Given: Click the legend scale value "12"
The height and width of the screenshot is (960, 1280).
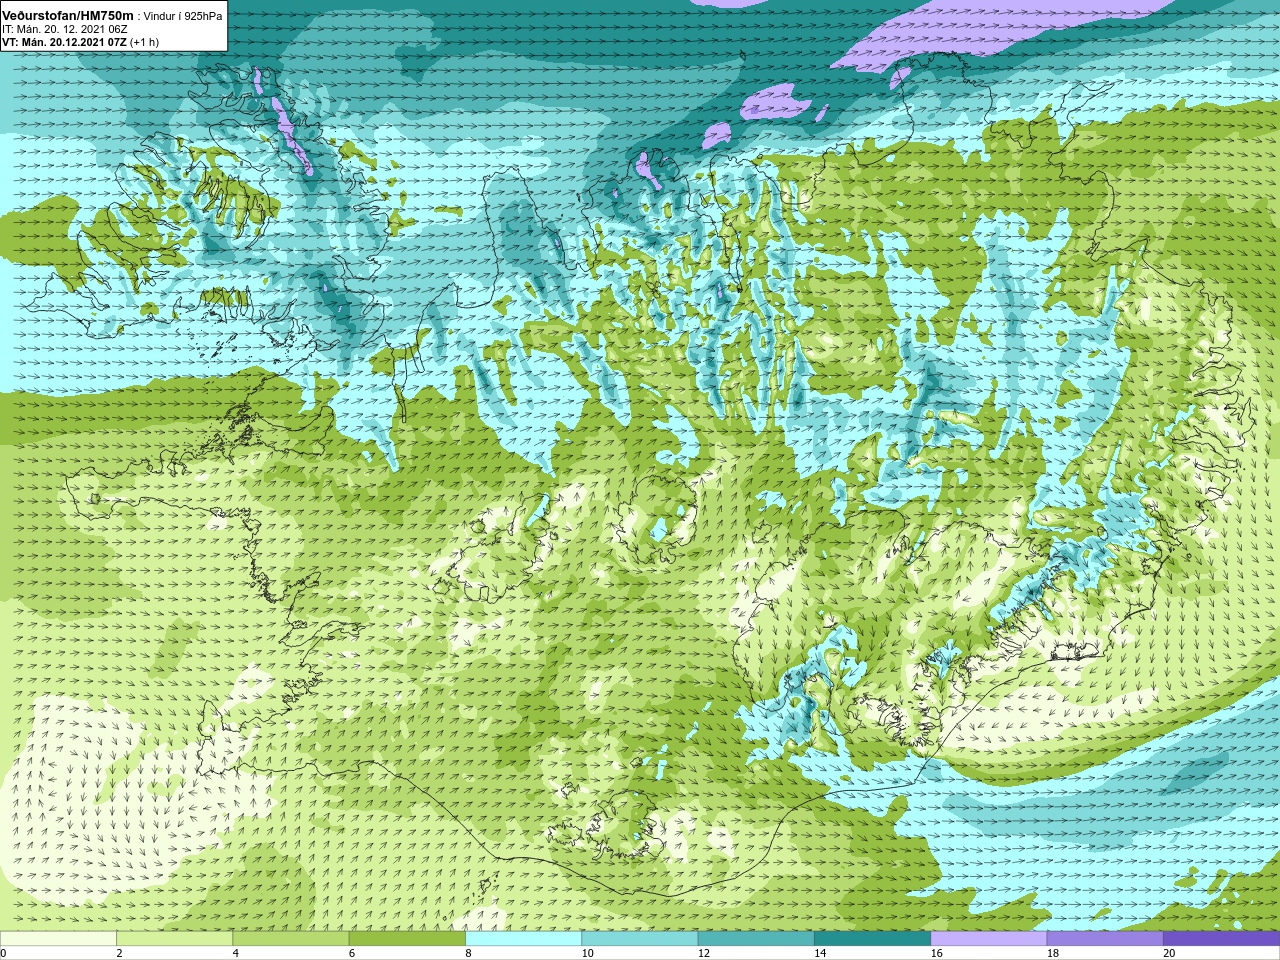Looking at the screenshot, I should click(704, 953).
